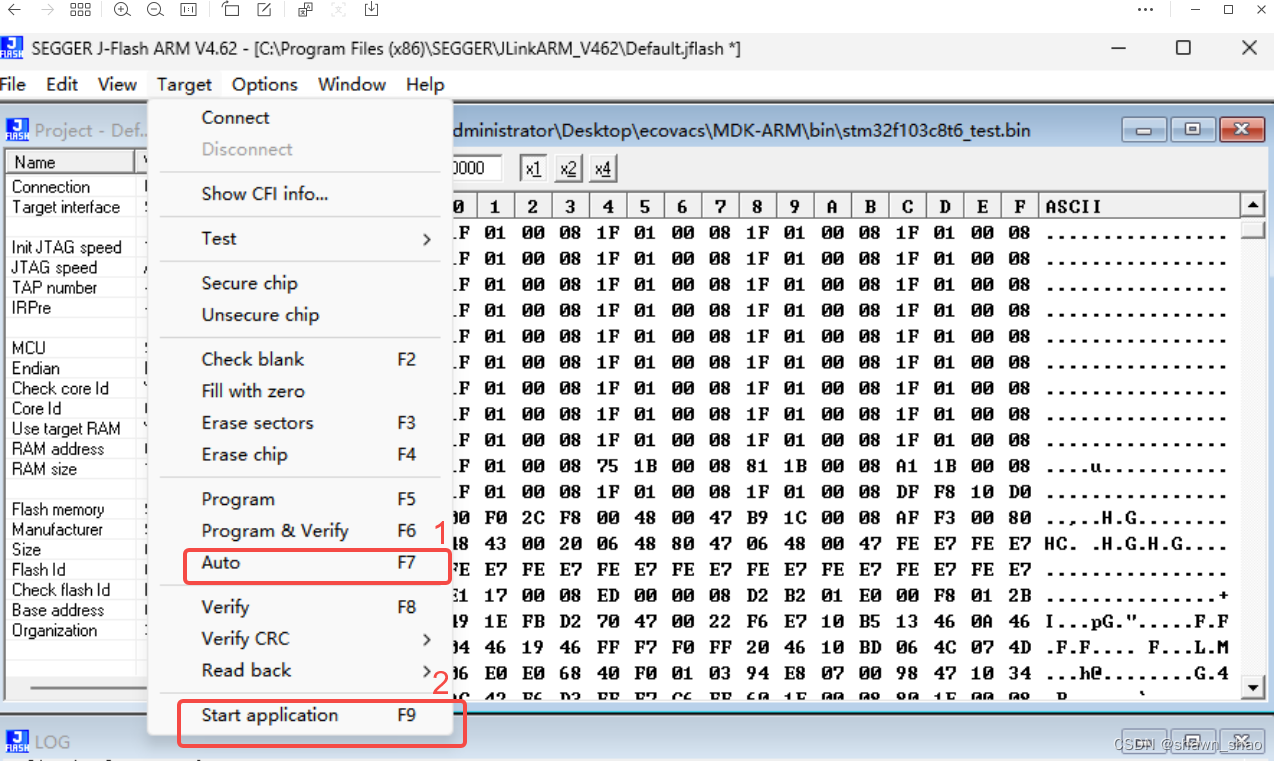Image resolution: width=1277 pixels, height=761 pixels.
Task: Open the View menu
Action: pyautogui.click(x=117, y=84)
